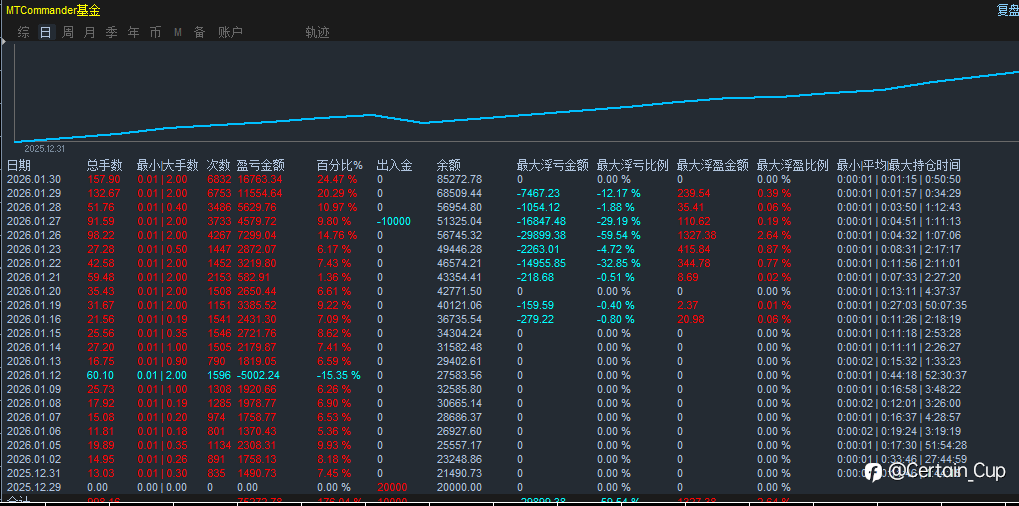Viewport: 1019px width, 506px height.
Task: Click -29899.38 in the 2026.01.26 row
Action: tap(541, 235)
